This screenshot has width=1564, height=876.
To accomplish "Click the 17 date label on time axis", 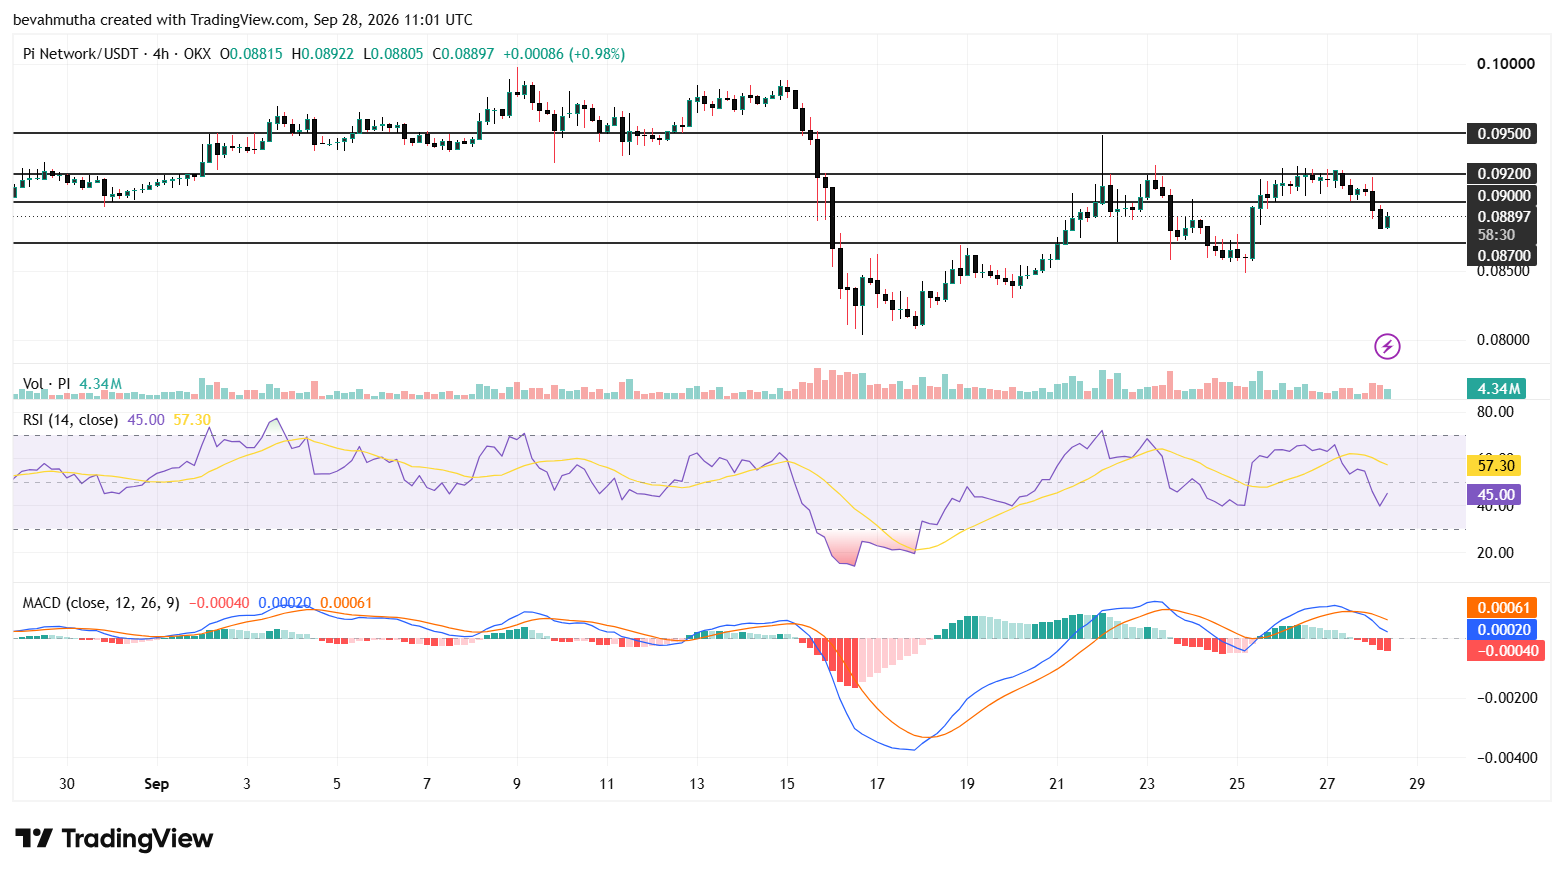I will (x=877, y=784).
